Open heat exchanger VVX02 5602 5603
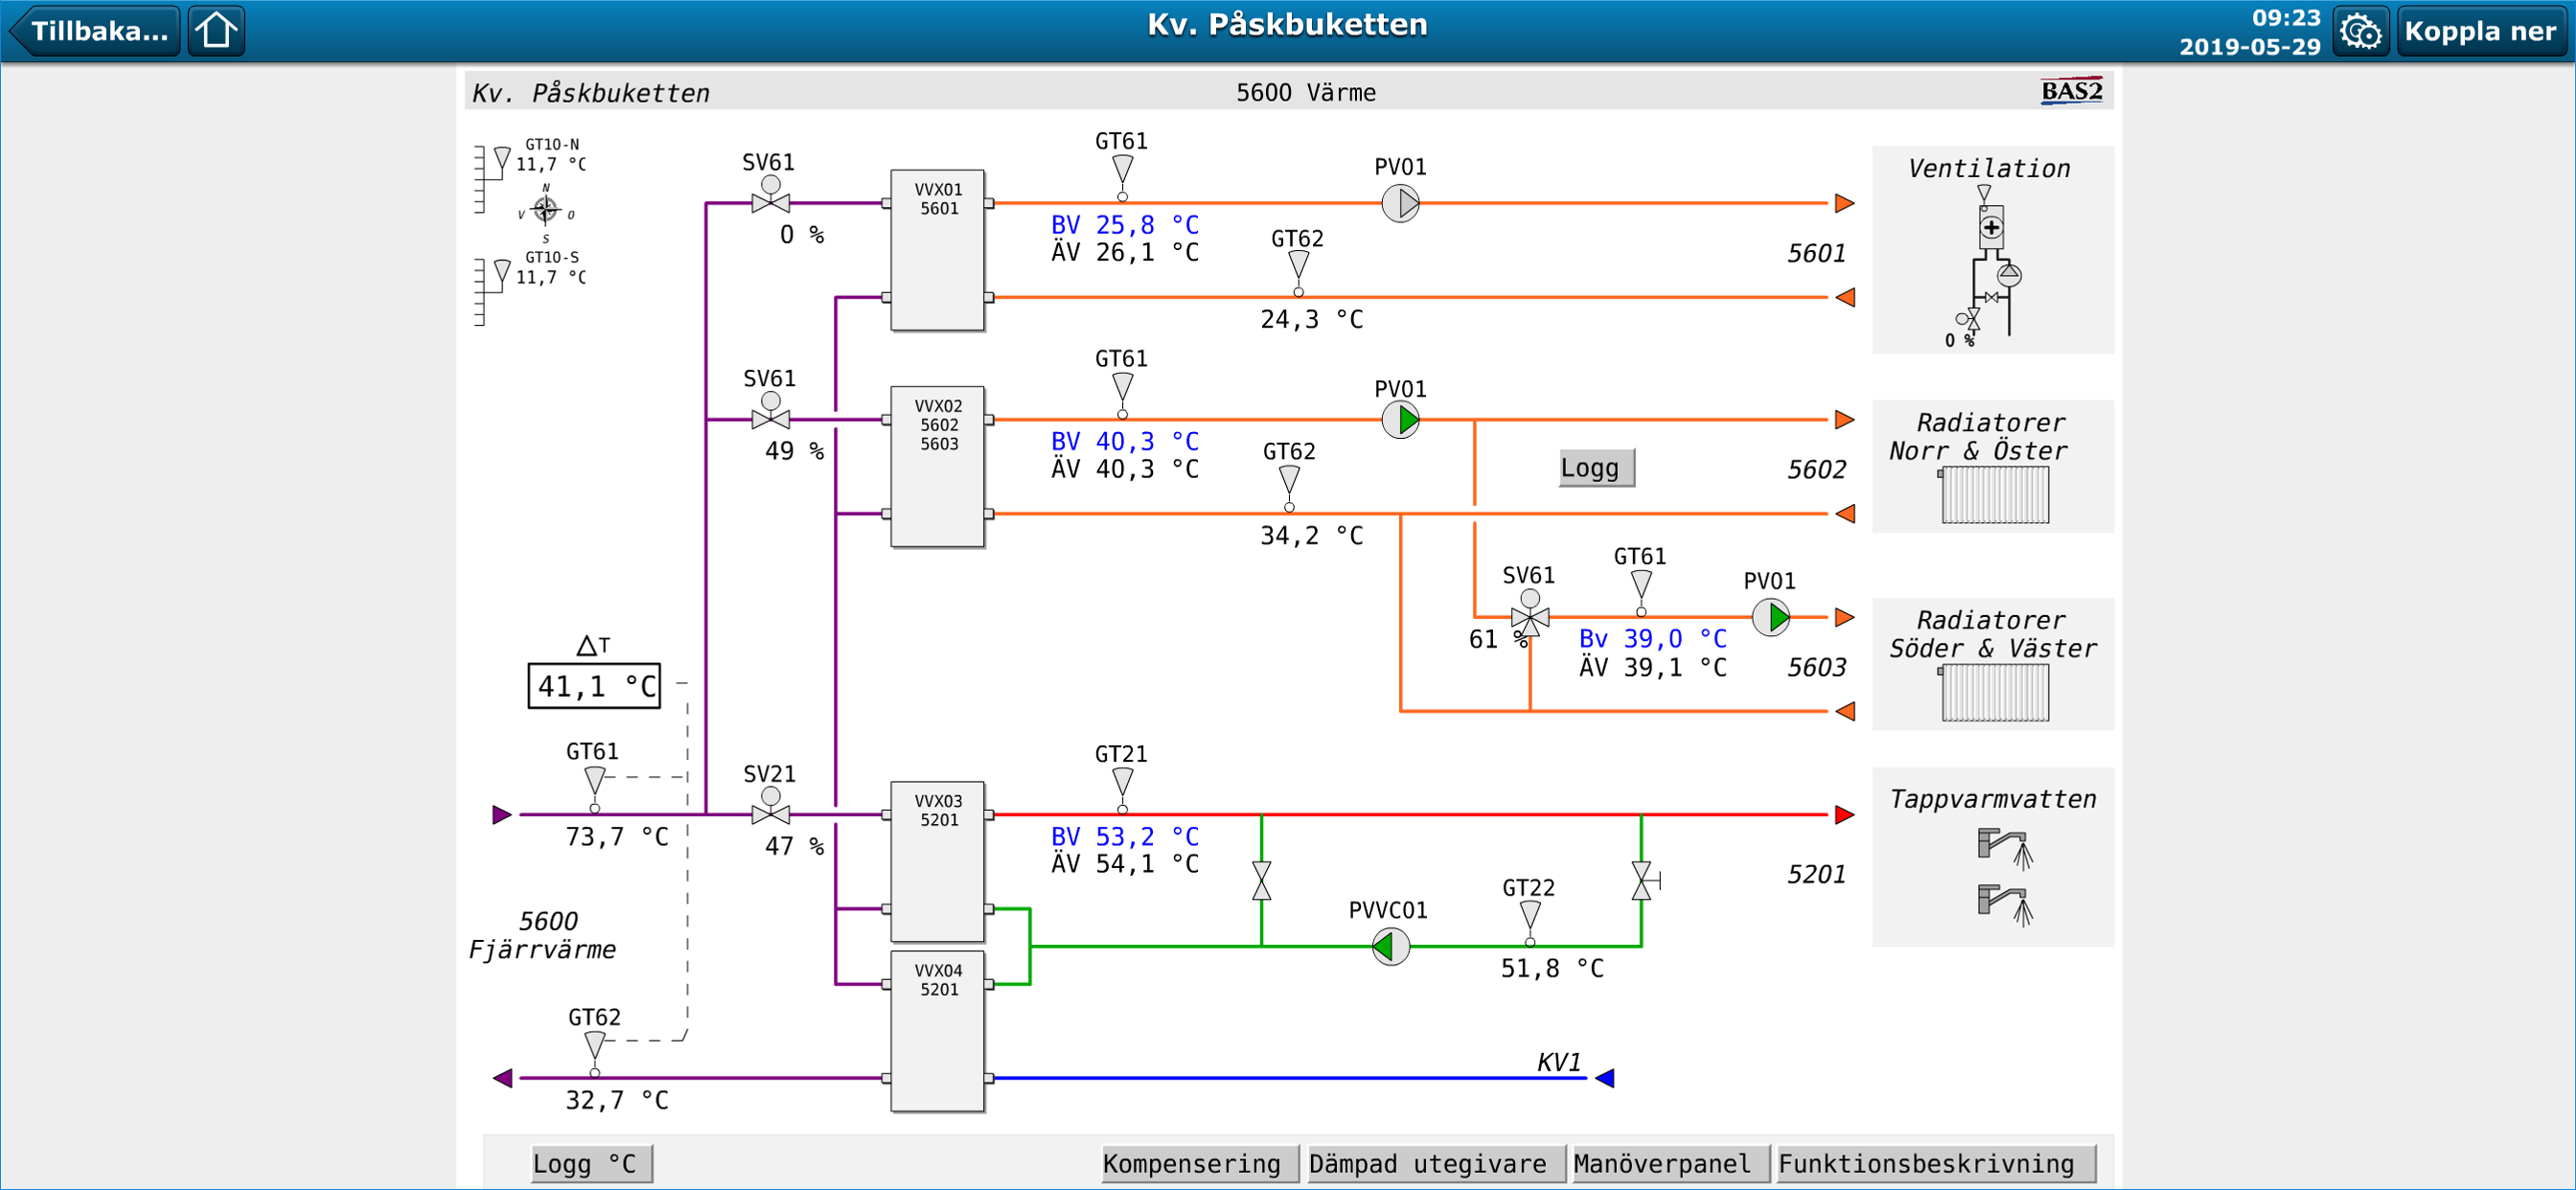 tap(938, 467)
